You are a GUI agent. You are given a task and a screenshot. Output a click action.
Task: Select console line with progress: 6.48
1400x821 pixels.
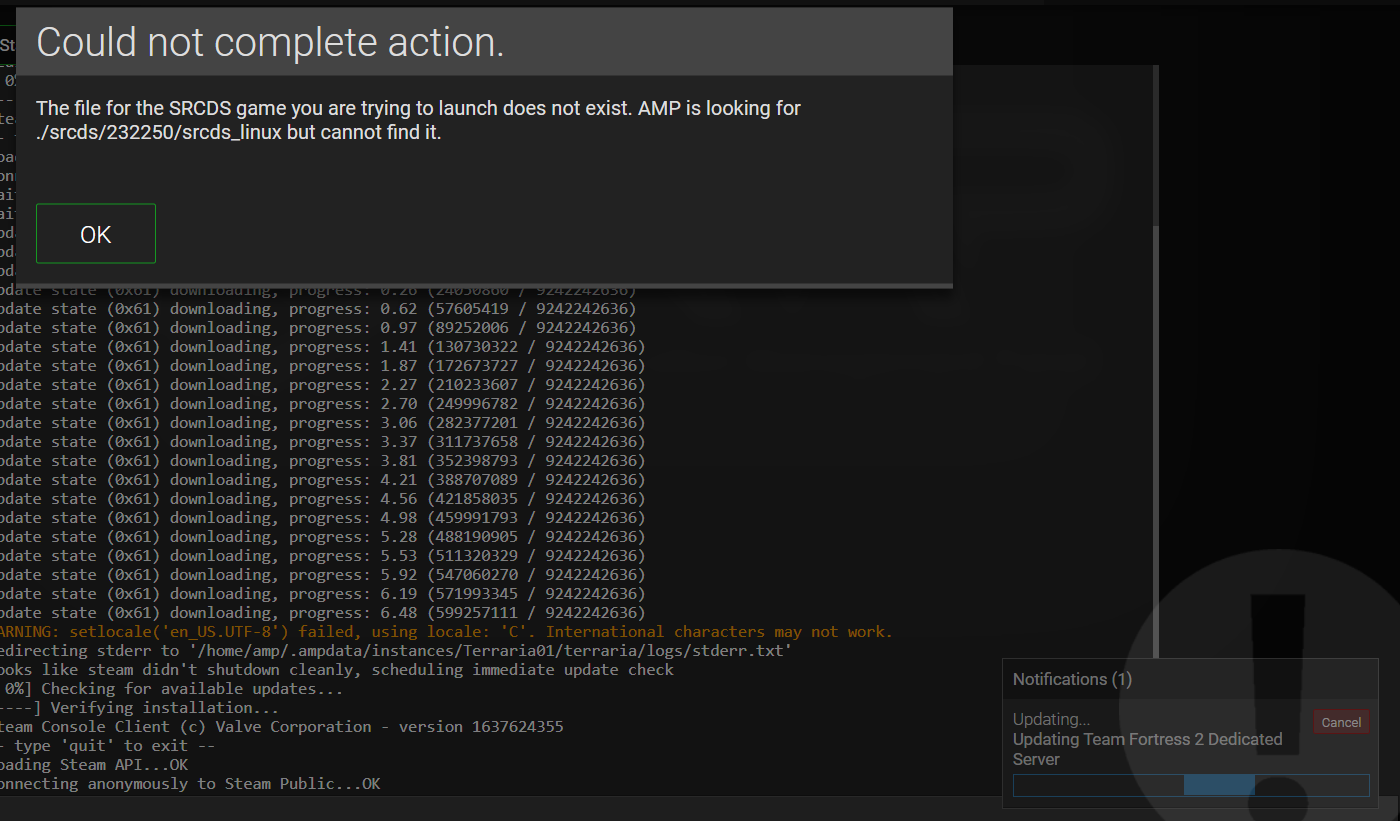point(322,613)
